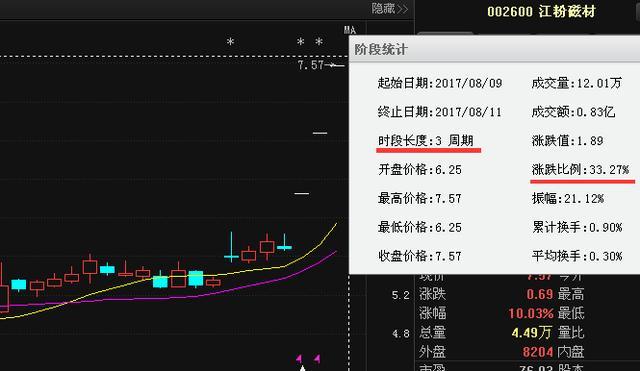The image size is (640, 371).
Task: Click the 4.8 price axis label
Action: pyautogui.click(x=400, y=334)
